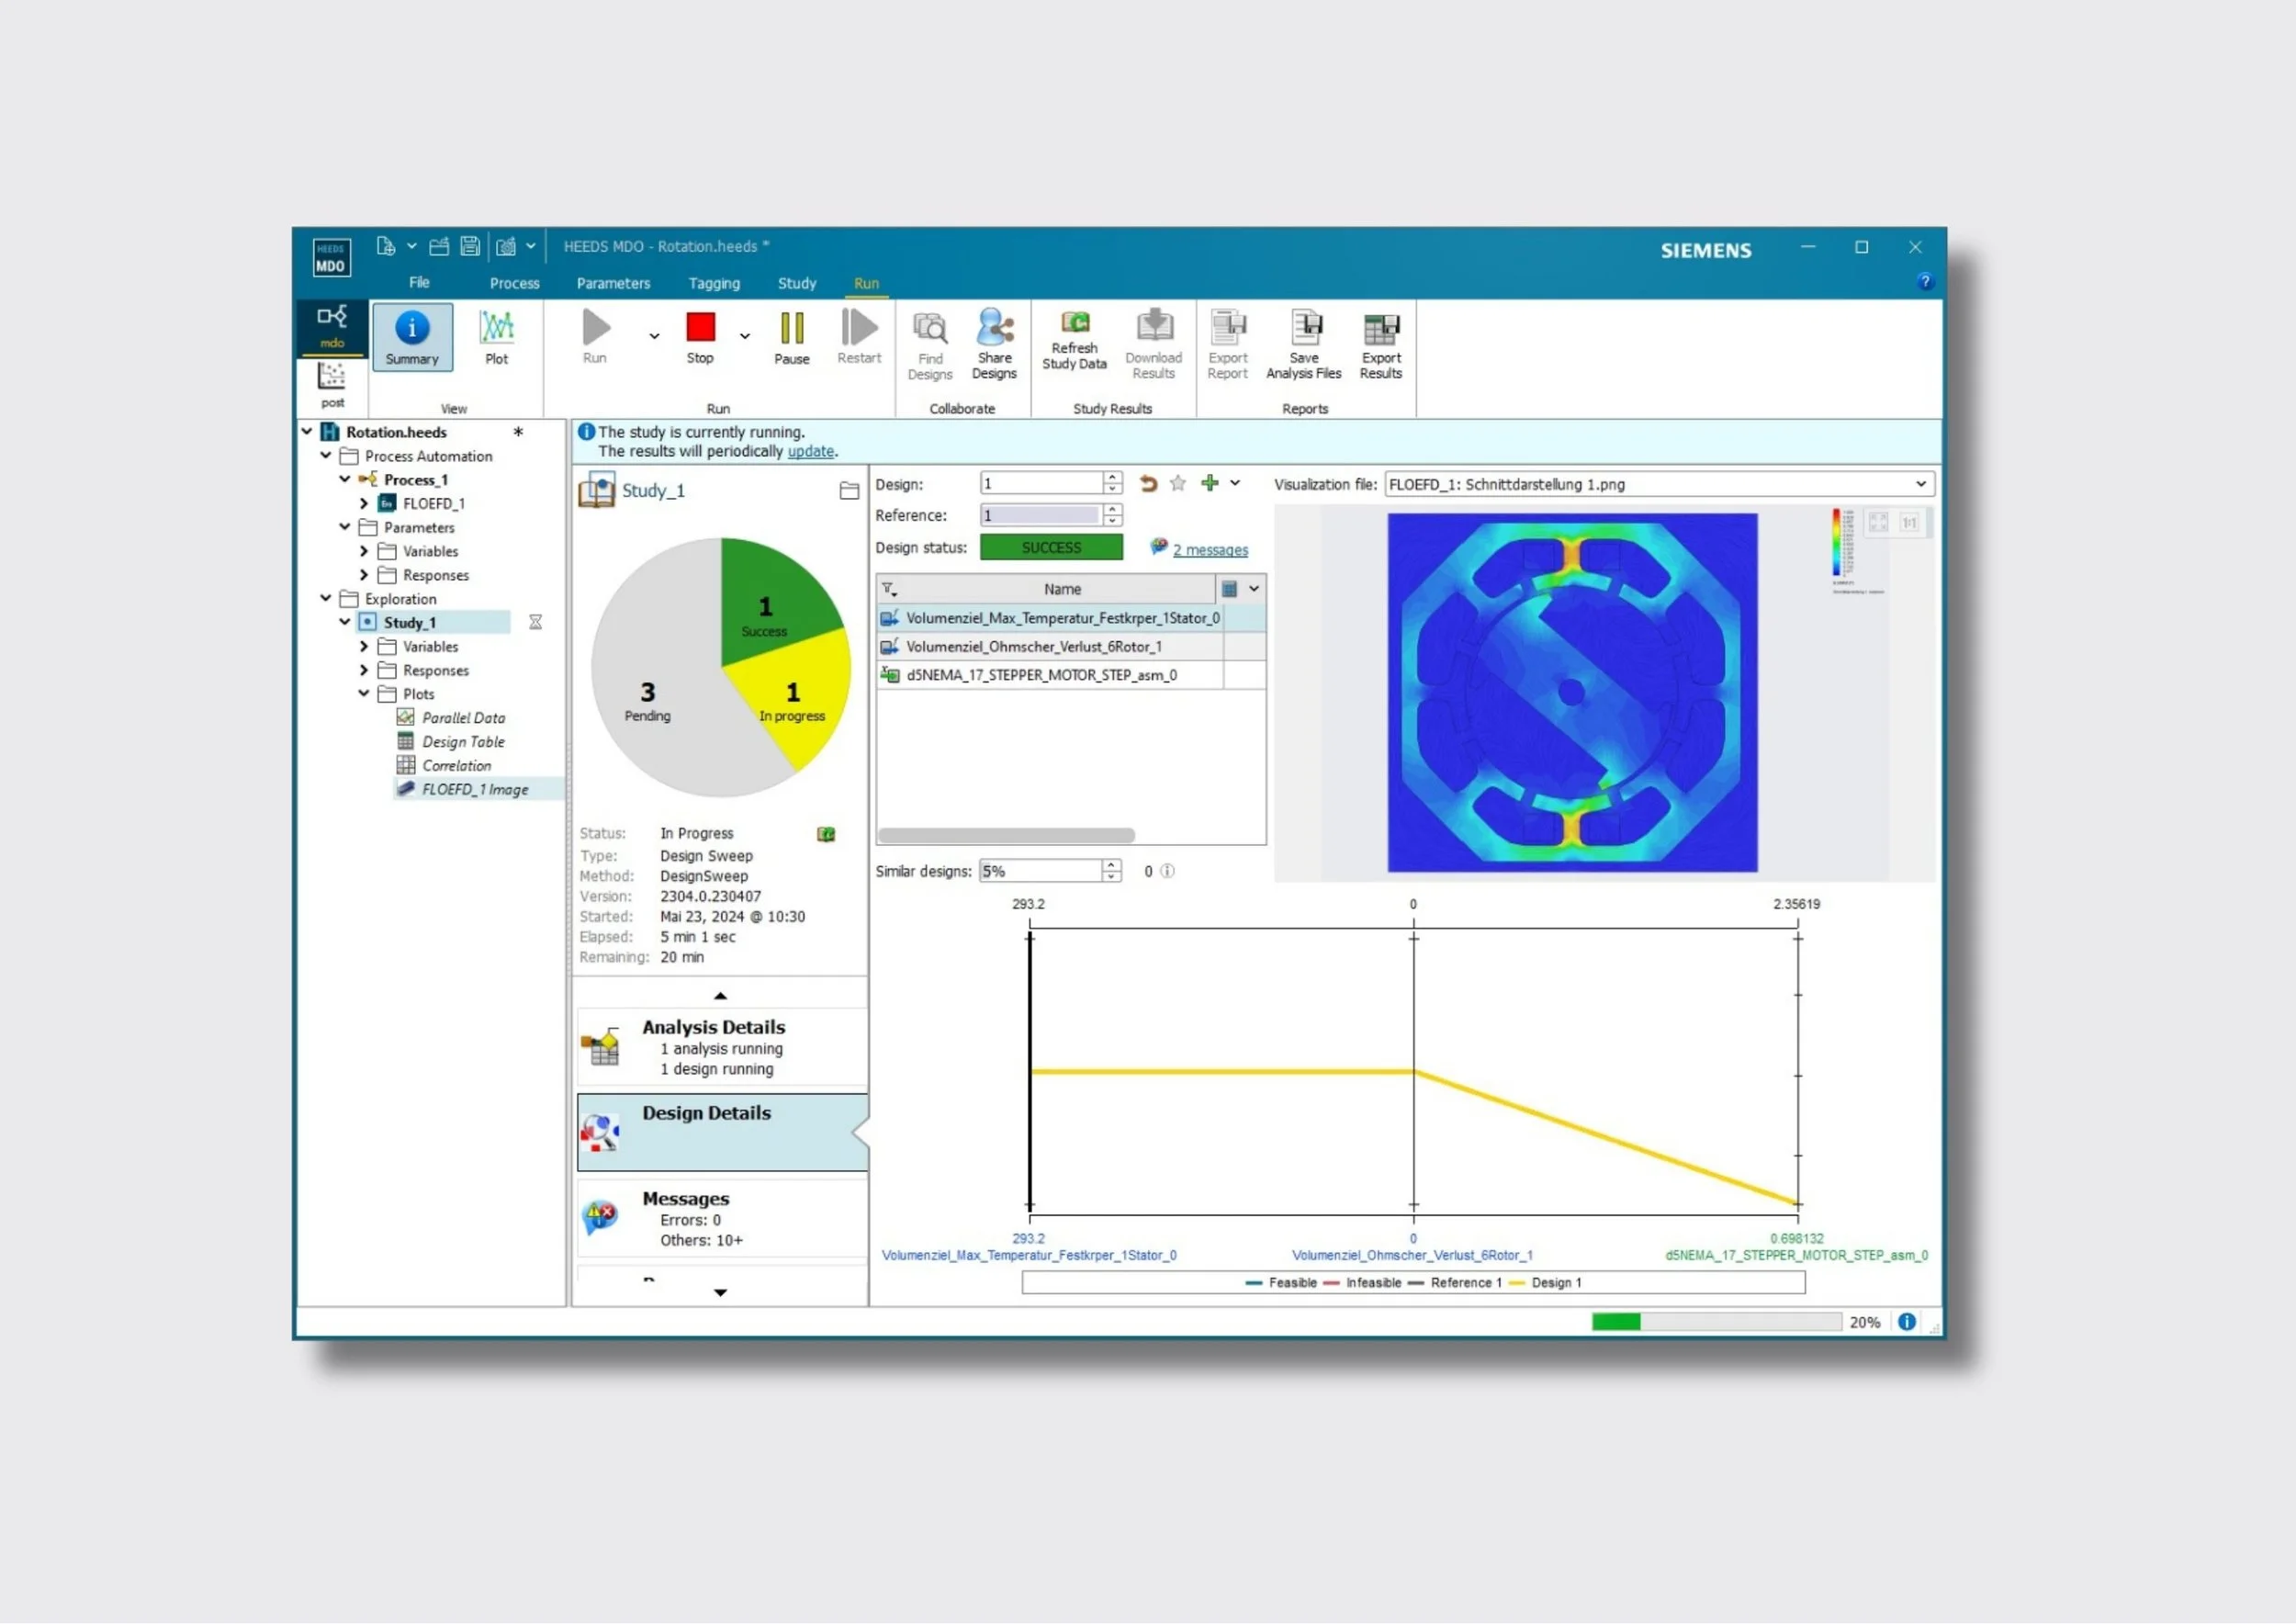Open the Parameters ribbon tab
The height and width of the screenshot is (1624, 2296).
(613, 284)
